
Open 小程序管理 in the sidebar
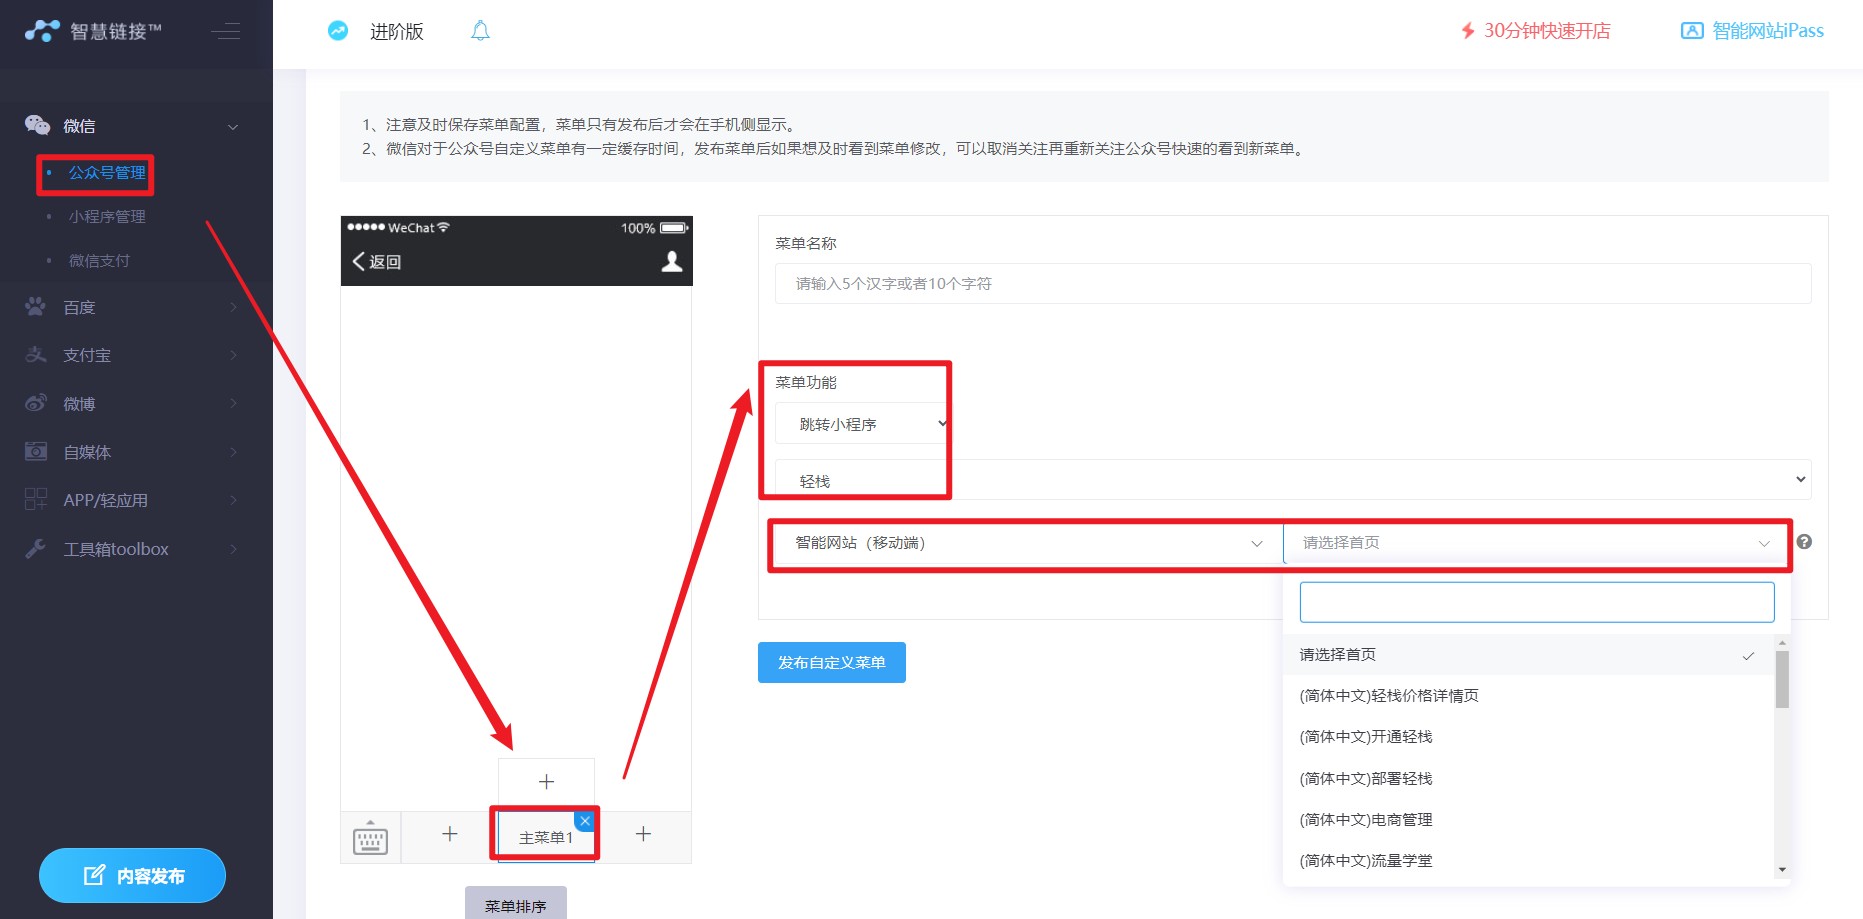pyautogui.click(x=107, y=217)
